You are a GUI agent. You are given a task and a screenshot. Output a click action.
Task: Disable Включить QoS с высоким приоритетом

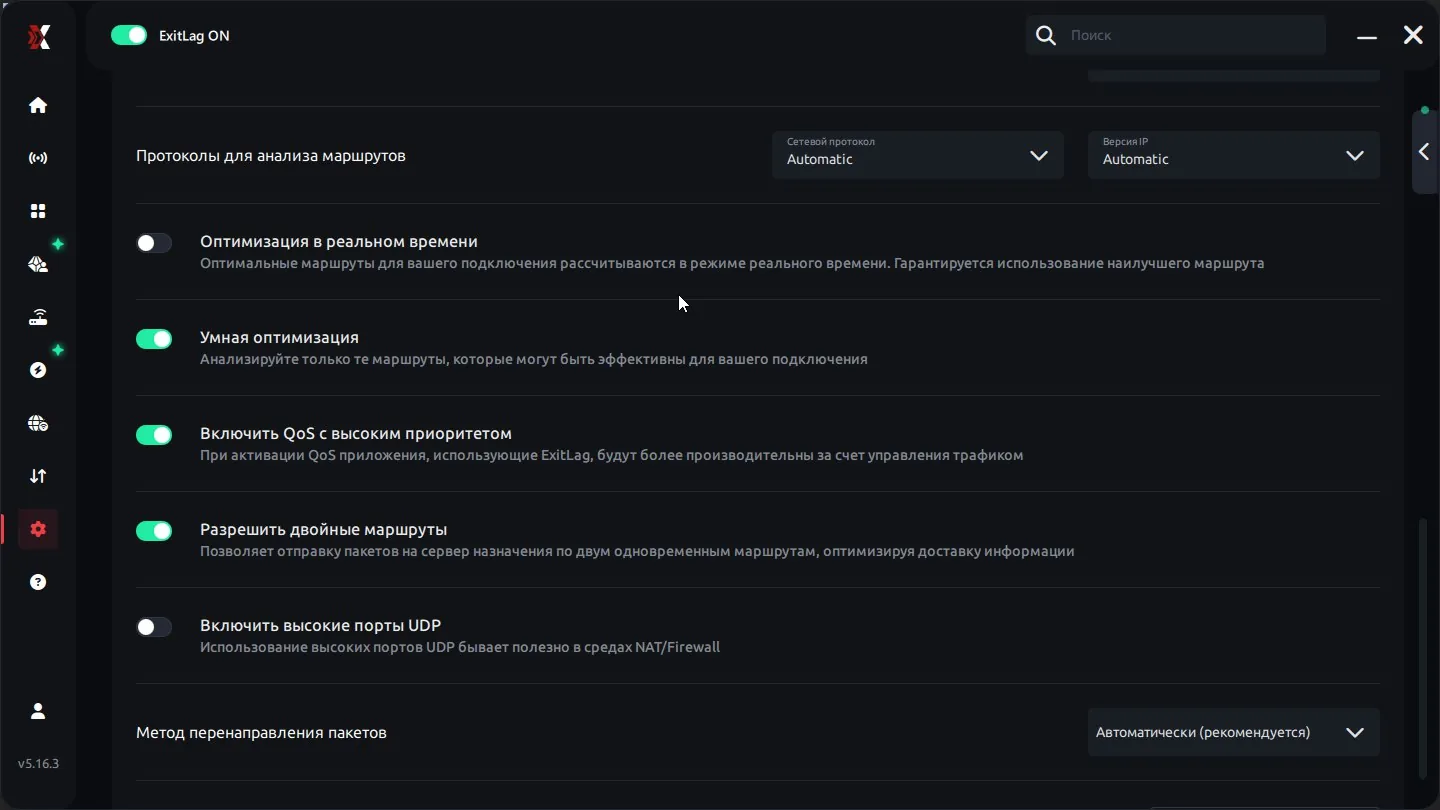click(154, 435)
